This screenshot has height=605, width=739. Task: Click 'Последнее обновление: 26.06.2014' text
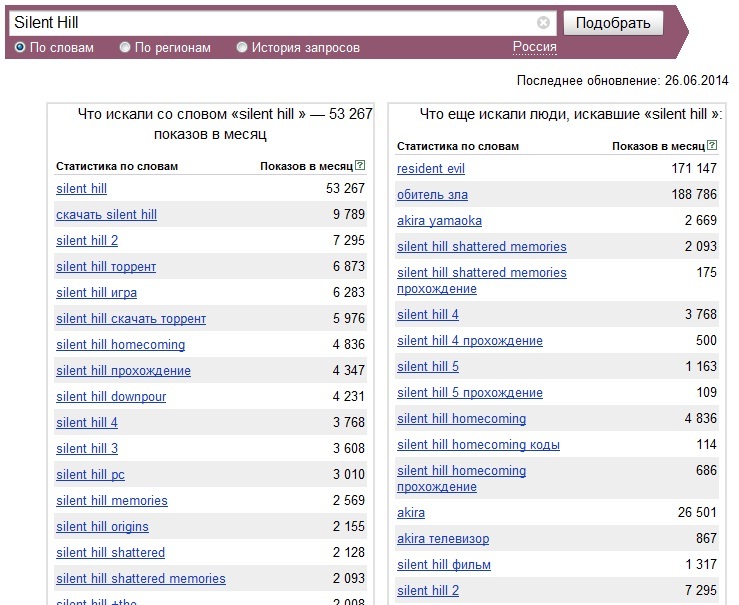point(623,81)
